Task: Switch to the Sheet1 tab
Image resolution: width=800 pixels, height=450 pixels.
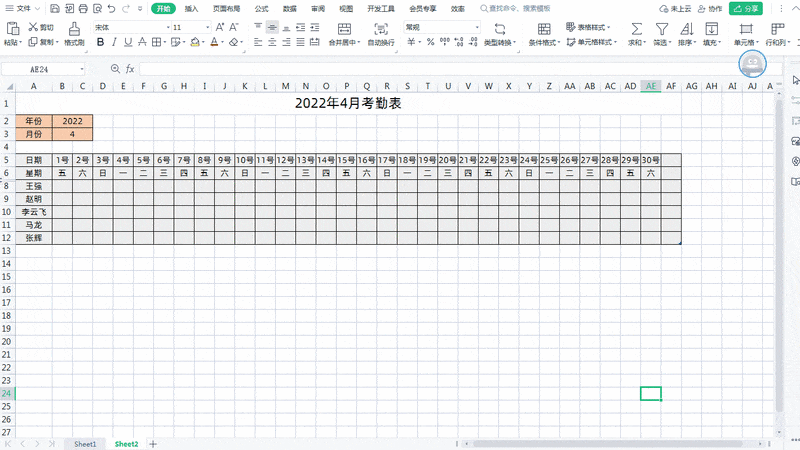Action: click(x=85, y=444)
